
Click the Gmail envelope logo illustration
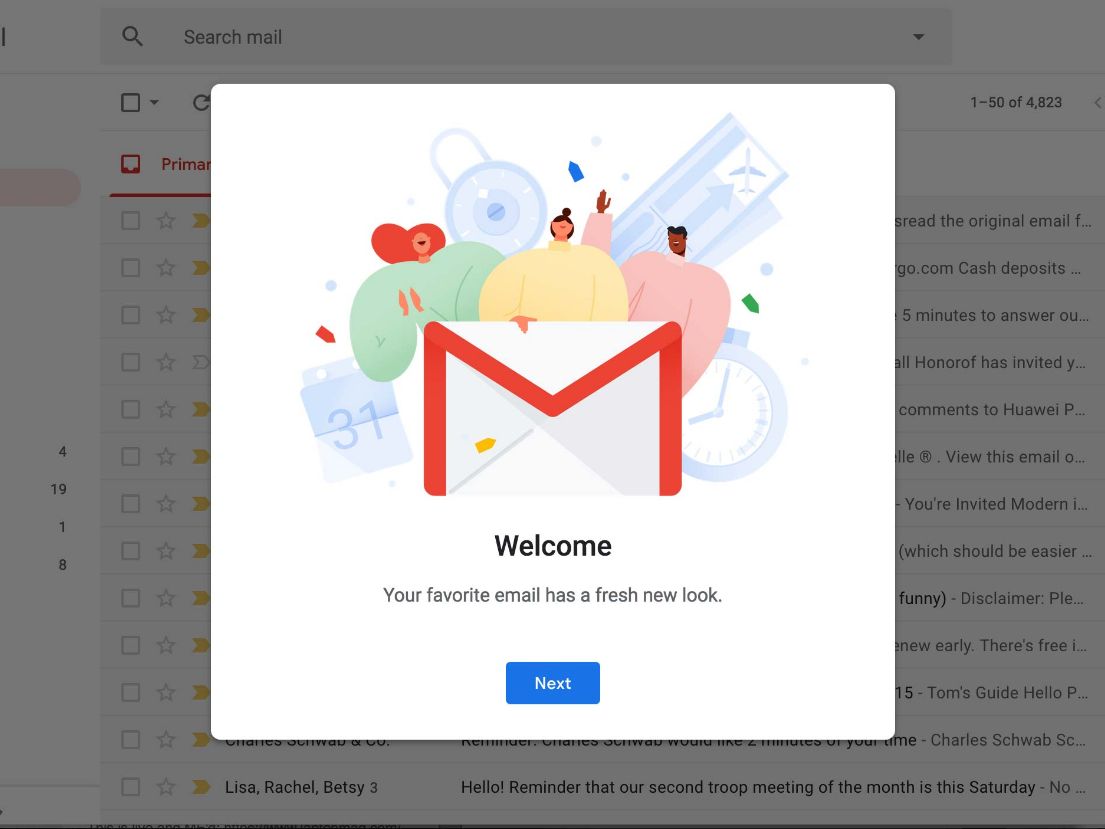pos(552,408)
